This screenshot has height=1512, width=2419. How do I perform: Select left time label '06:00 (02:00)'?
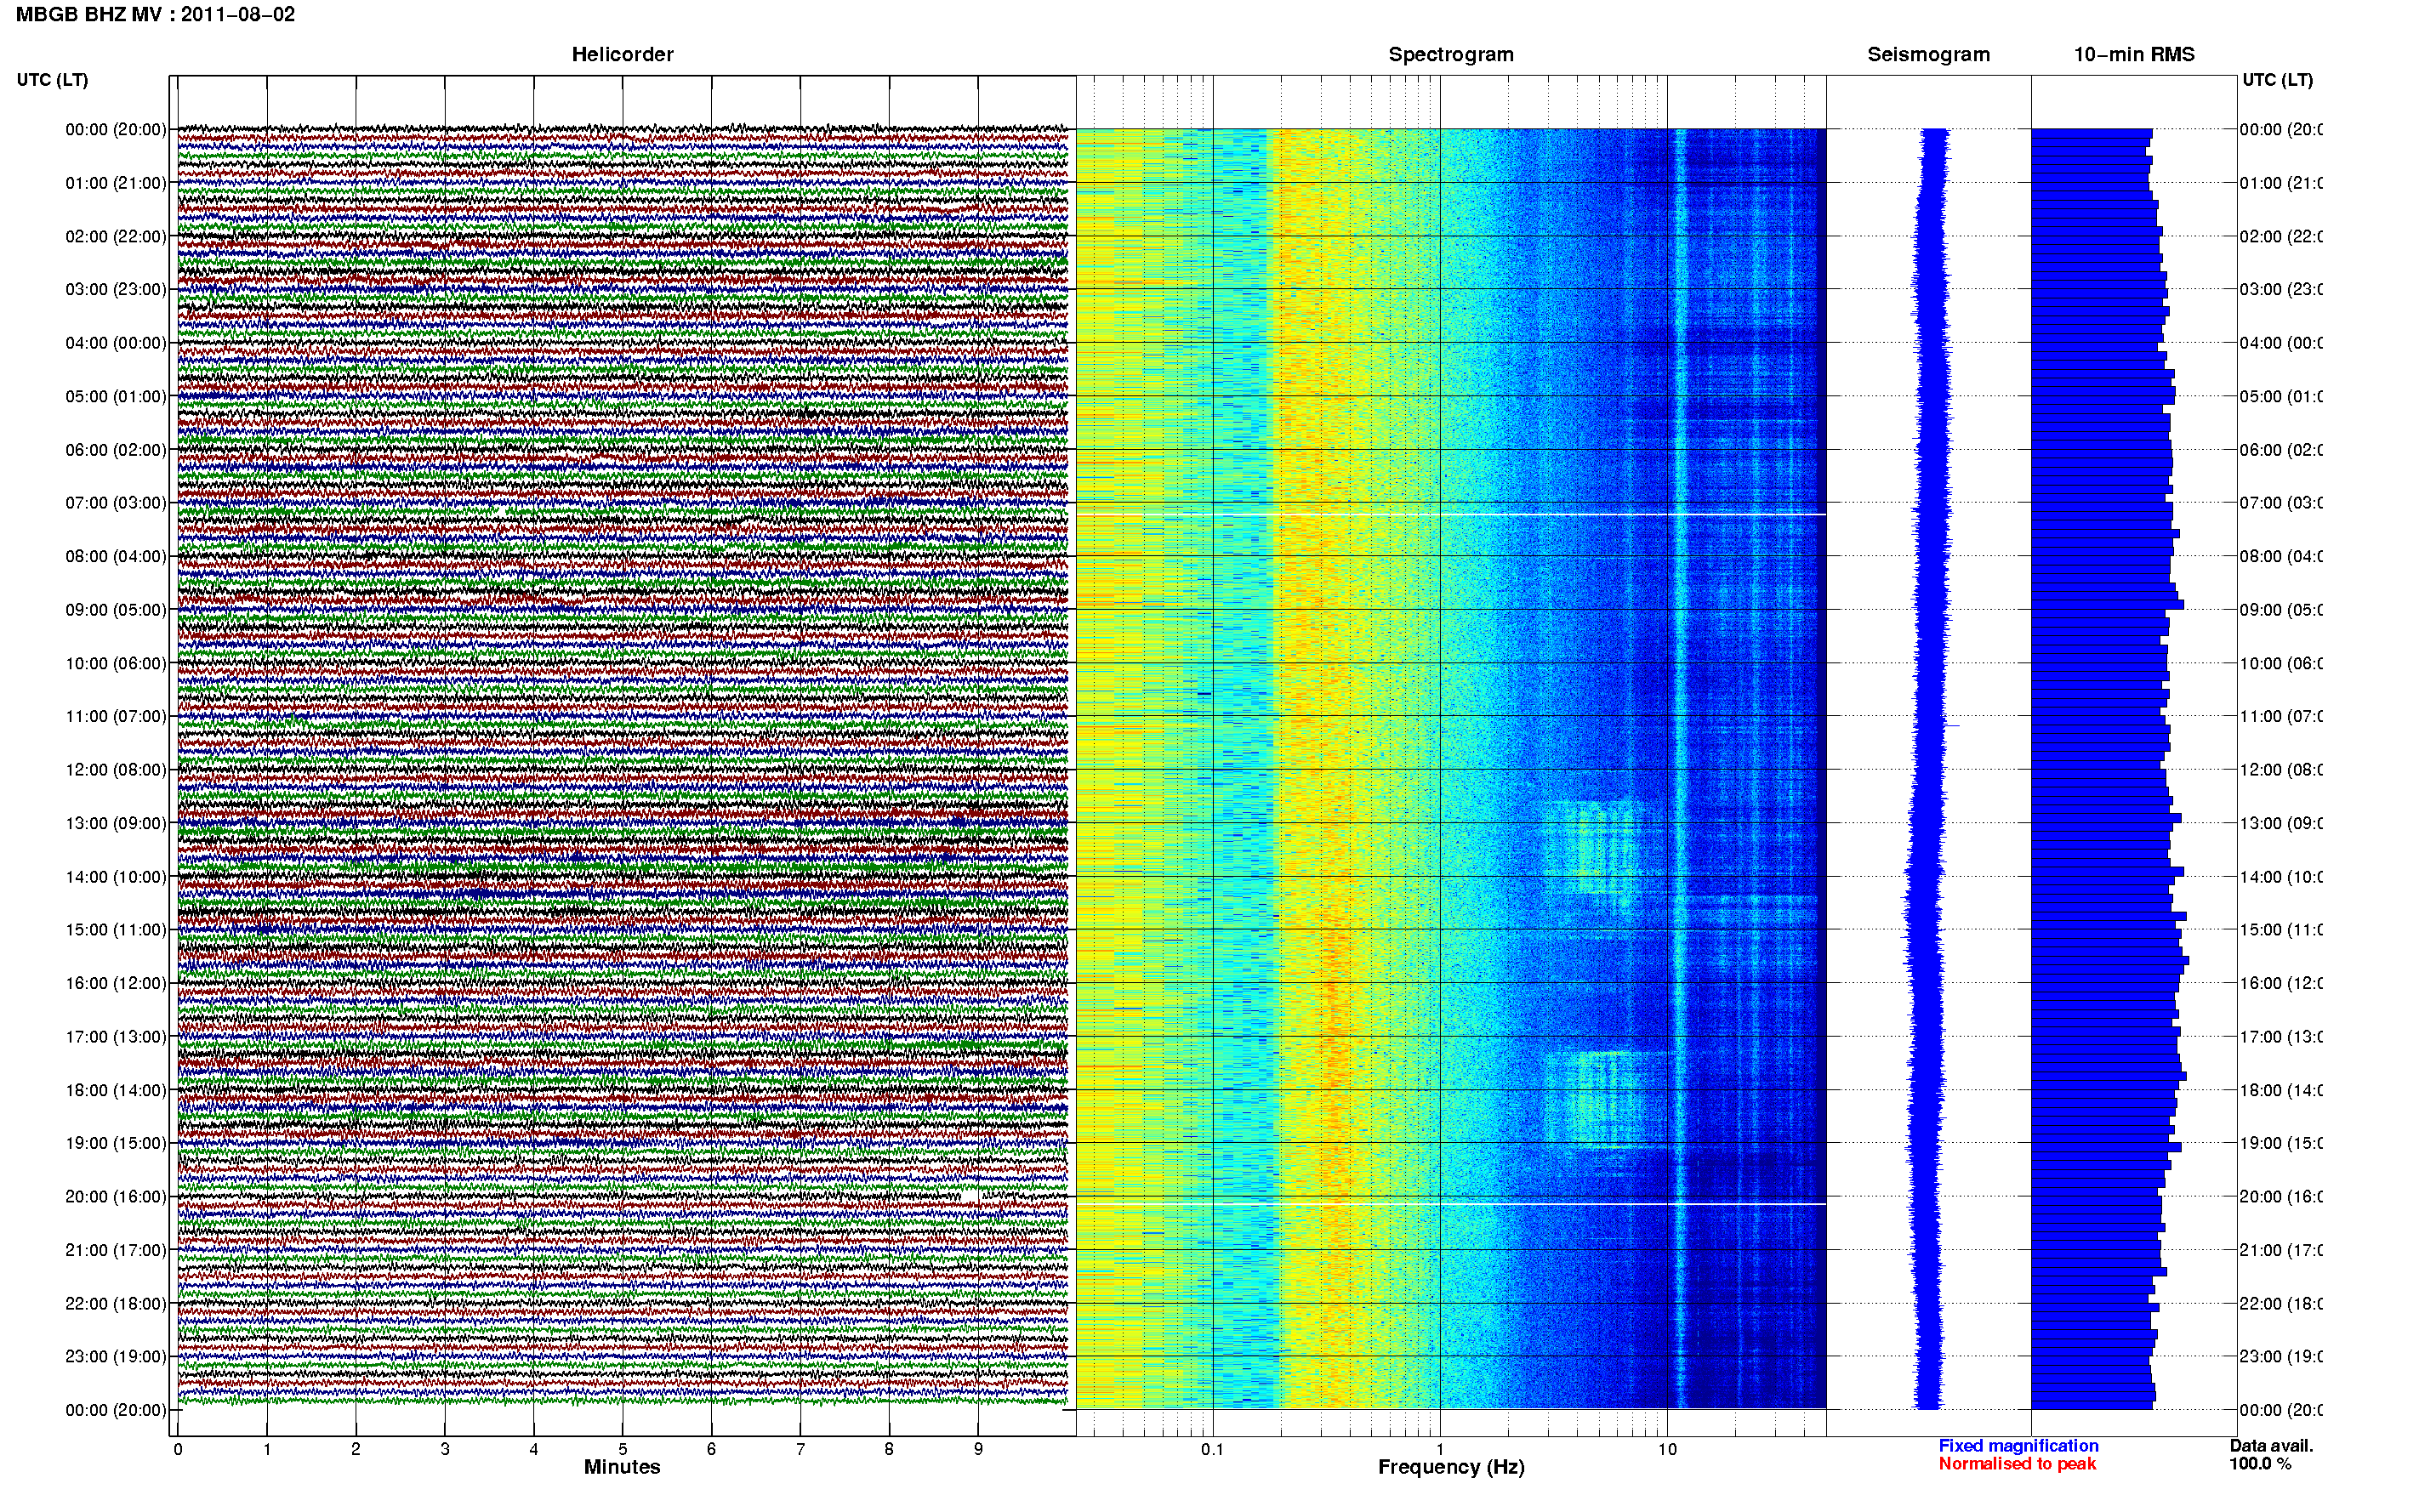click(x=116, y=450)
